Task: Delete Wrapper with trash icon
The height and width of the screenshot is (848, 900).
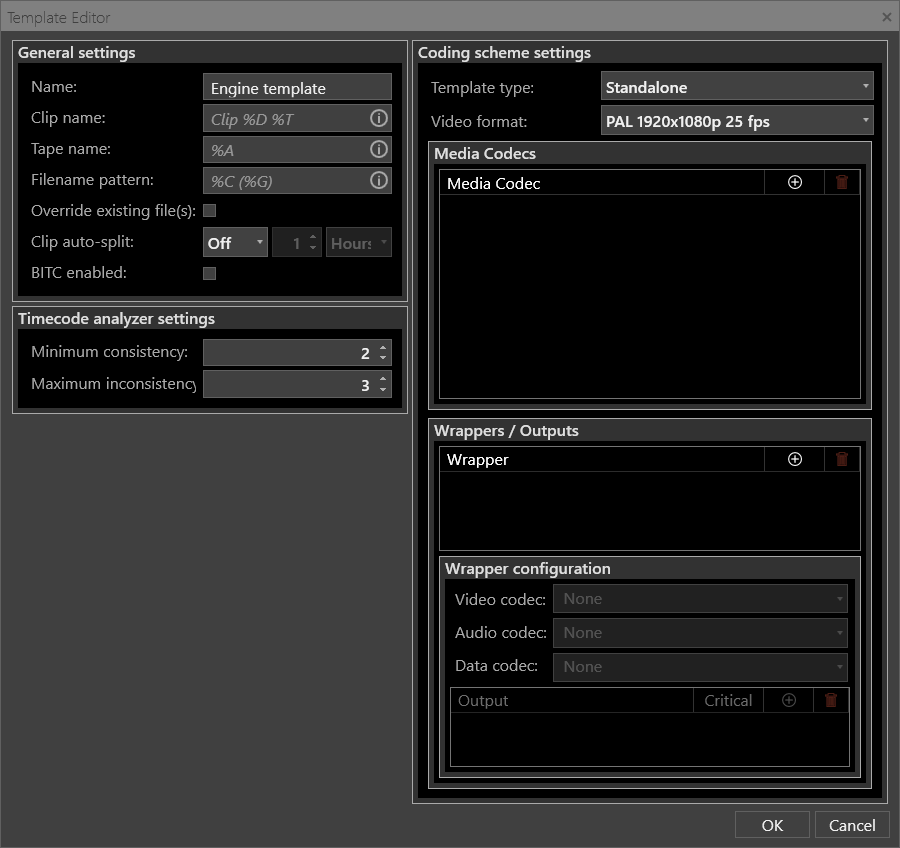Action: pyautogui.click(x=841, y=459)
